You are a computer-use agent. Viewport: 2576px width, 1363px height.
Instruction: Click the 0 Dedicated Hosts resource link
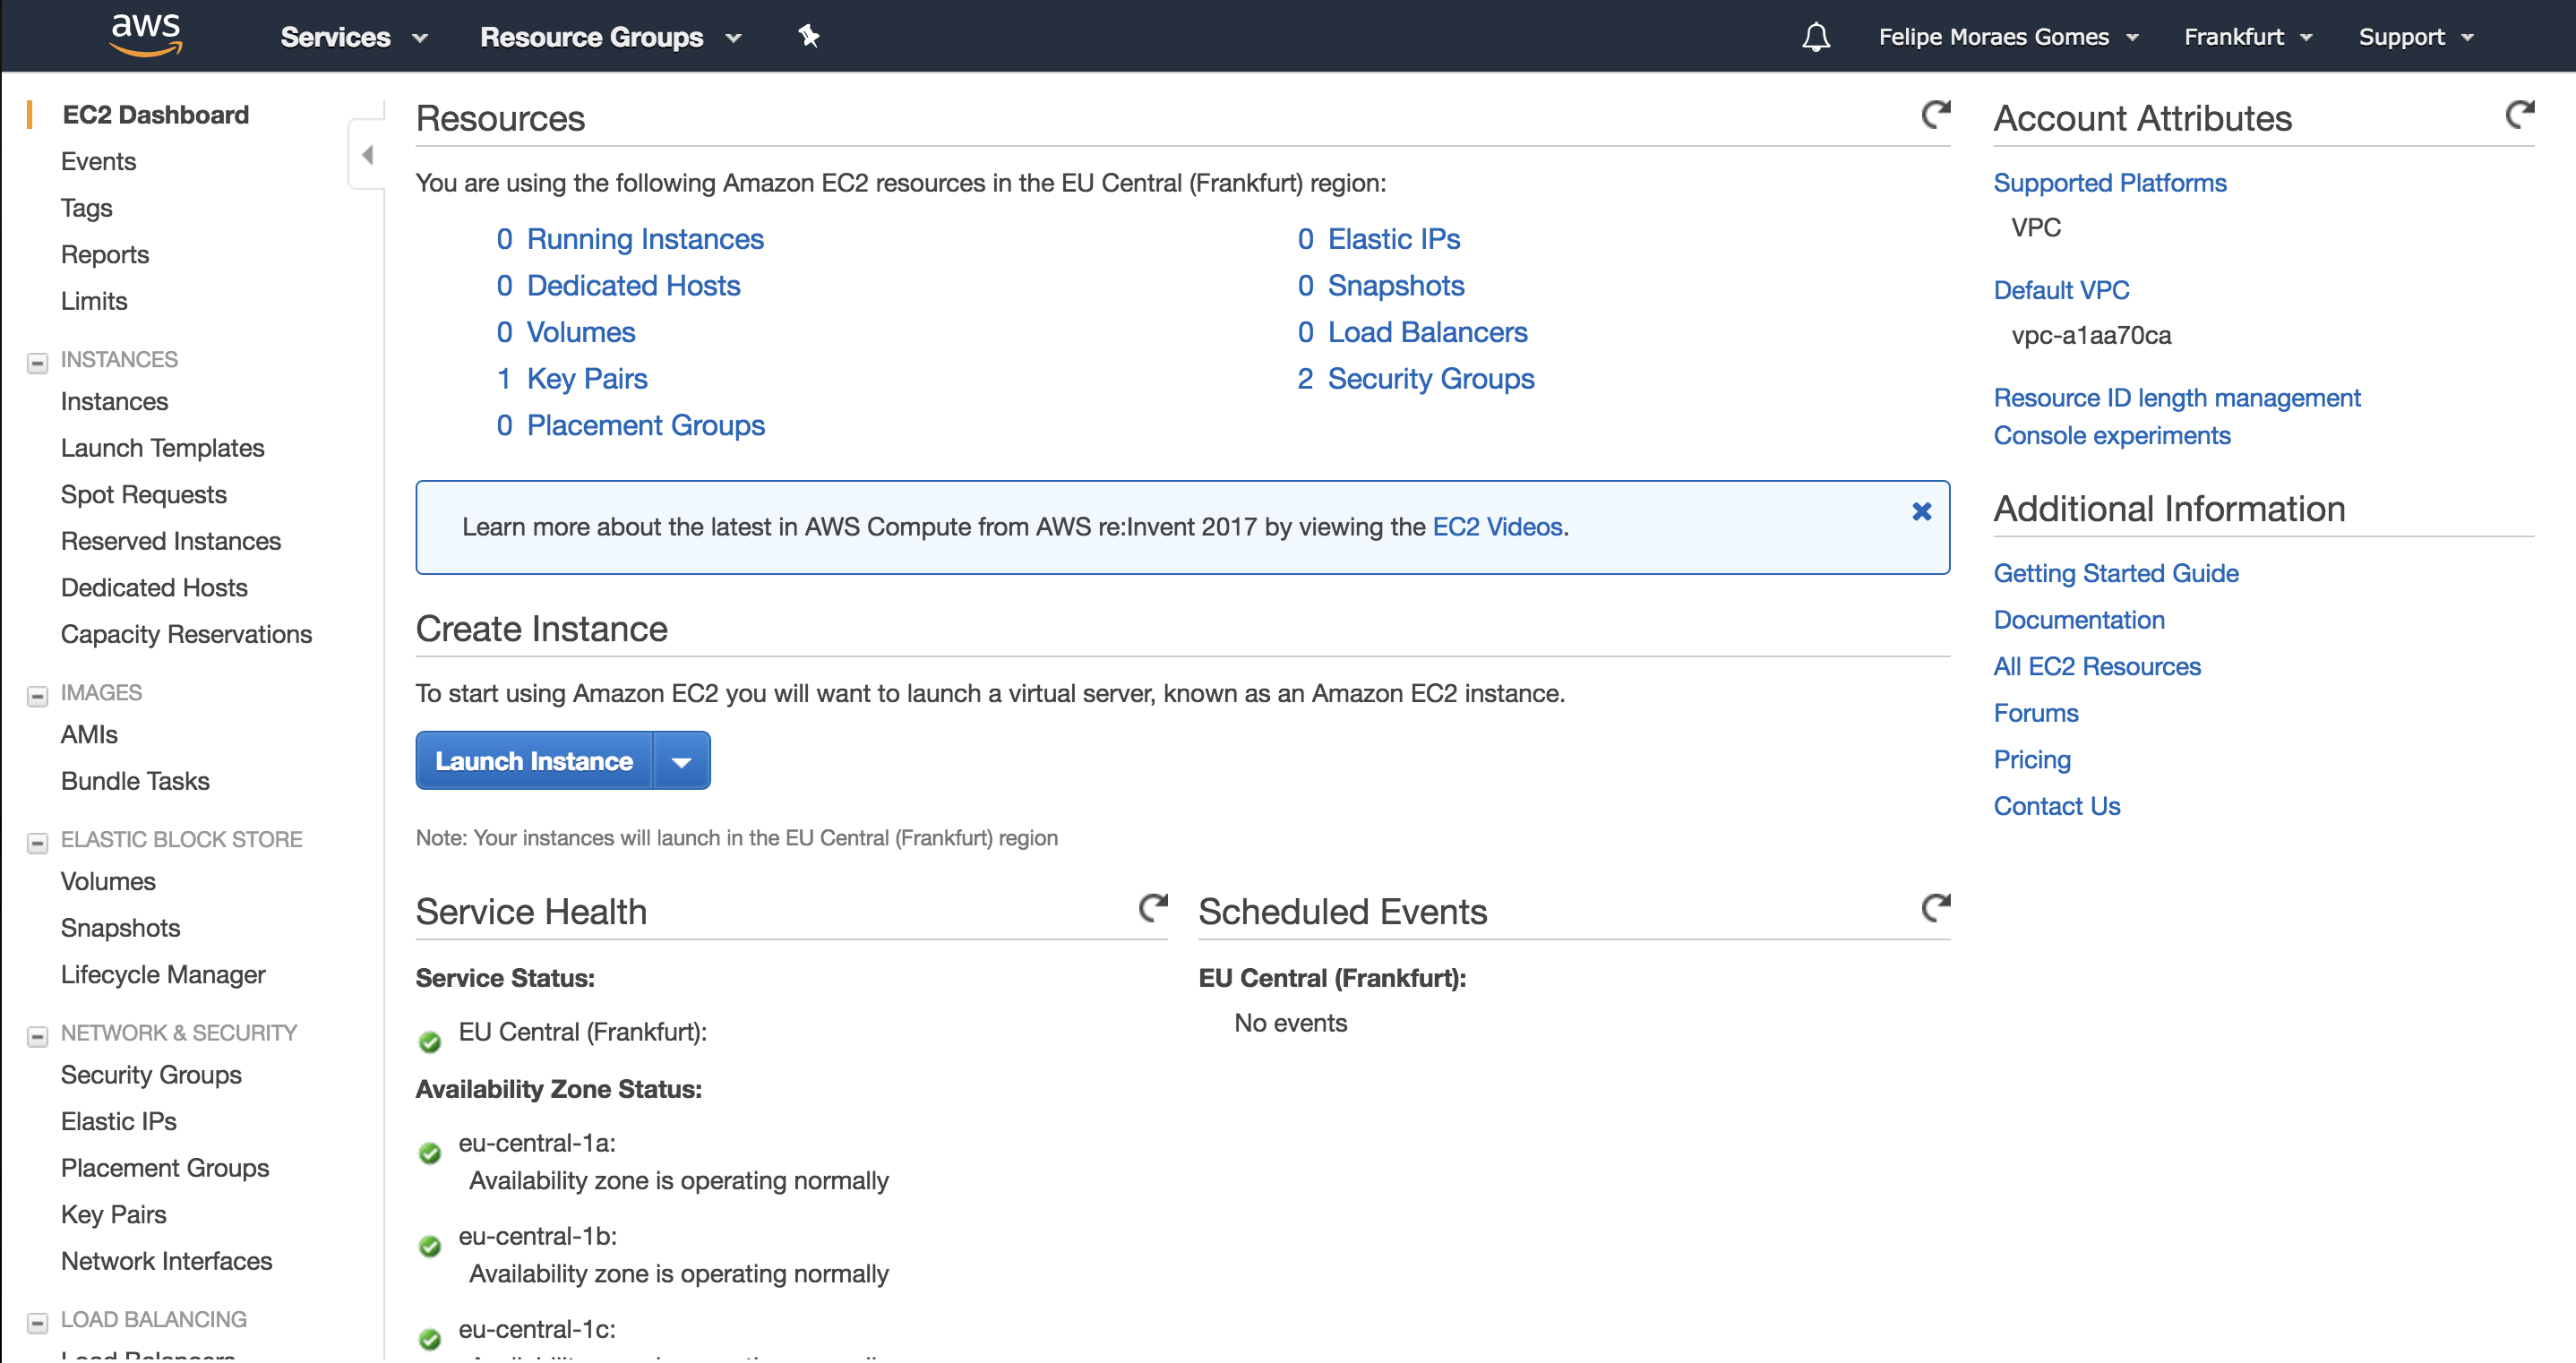click(x=618, y=285)
